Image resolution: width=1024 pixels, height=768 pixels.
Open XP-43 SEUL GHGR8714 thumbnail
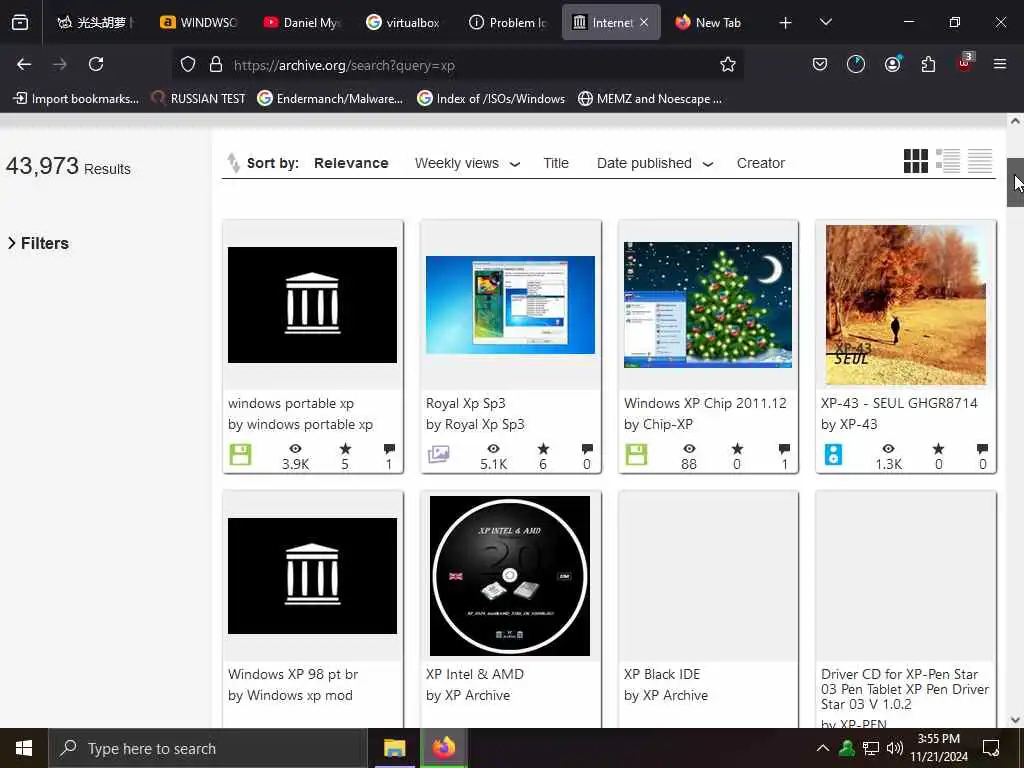(x=906, y=305)
